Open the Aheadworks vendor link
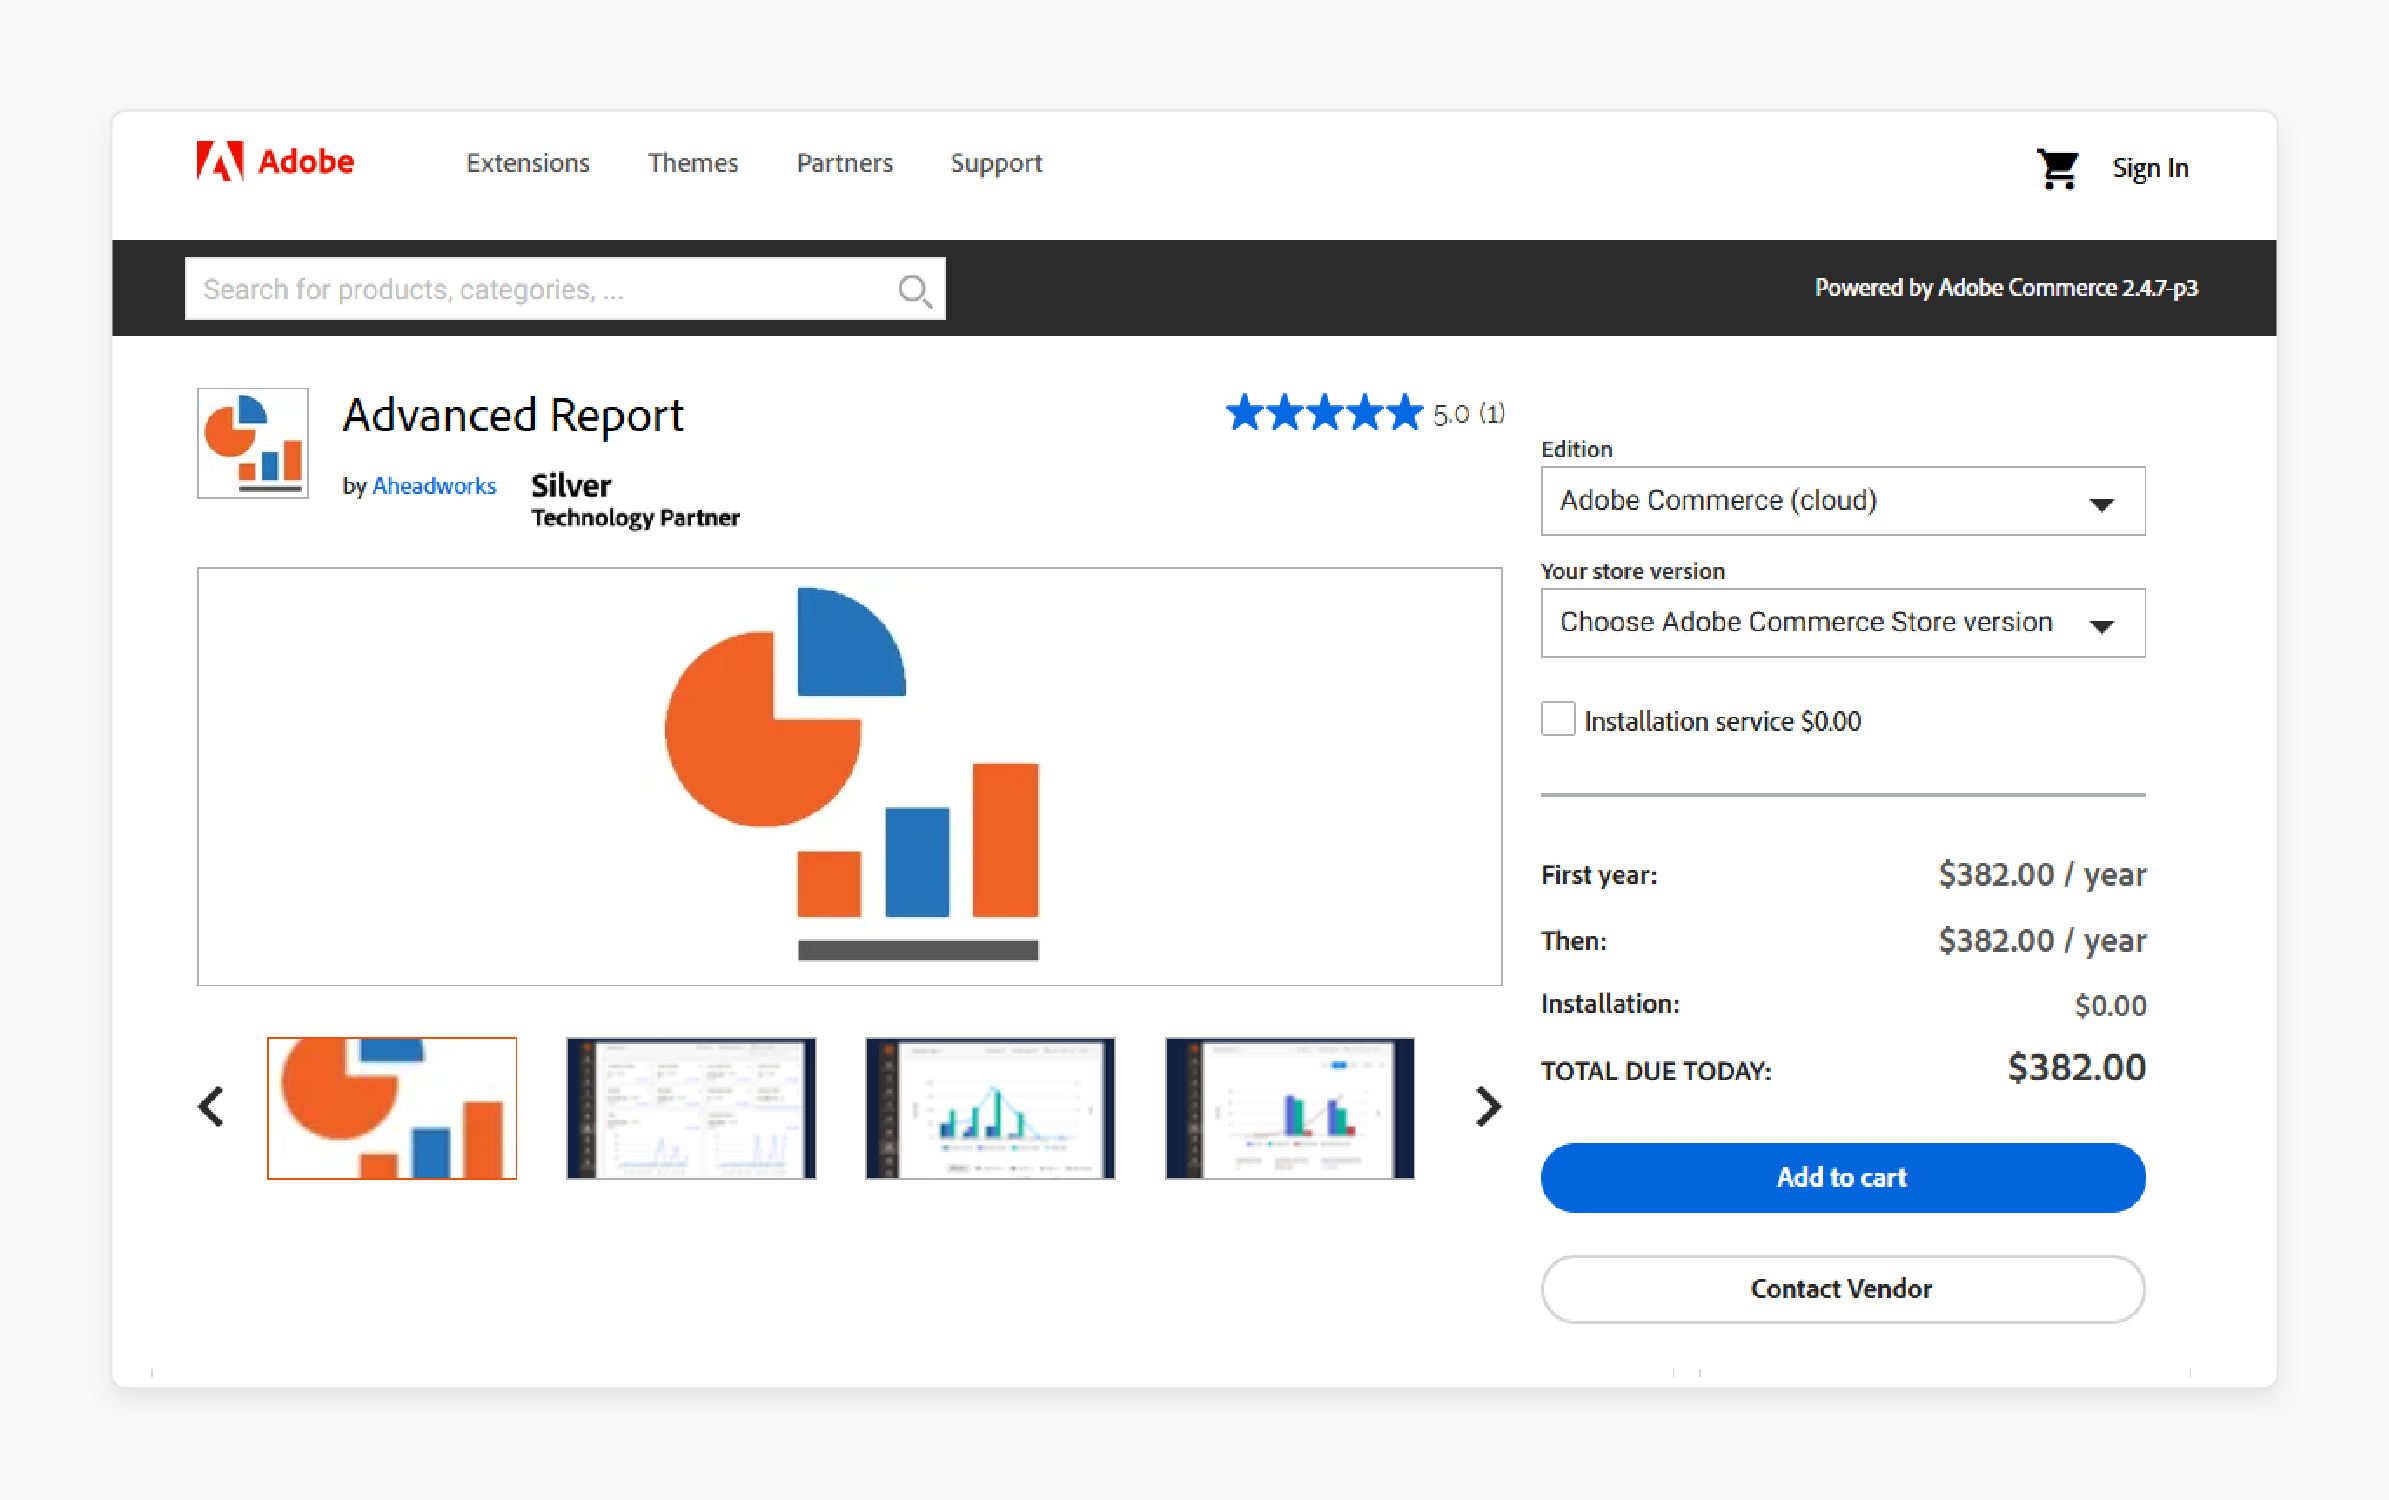Viewport: 2389px width, 1500px height. [x=434, y=486]
